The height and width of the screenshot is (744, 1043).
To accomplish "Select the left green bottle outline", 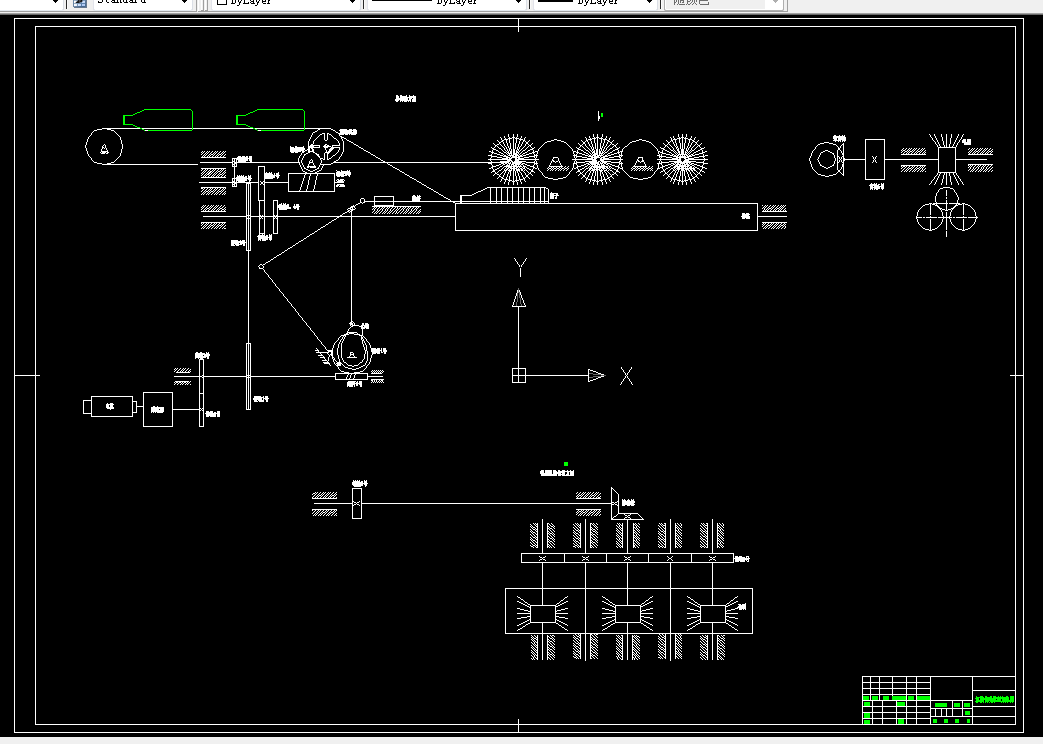I will pos(158,120).
